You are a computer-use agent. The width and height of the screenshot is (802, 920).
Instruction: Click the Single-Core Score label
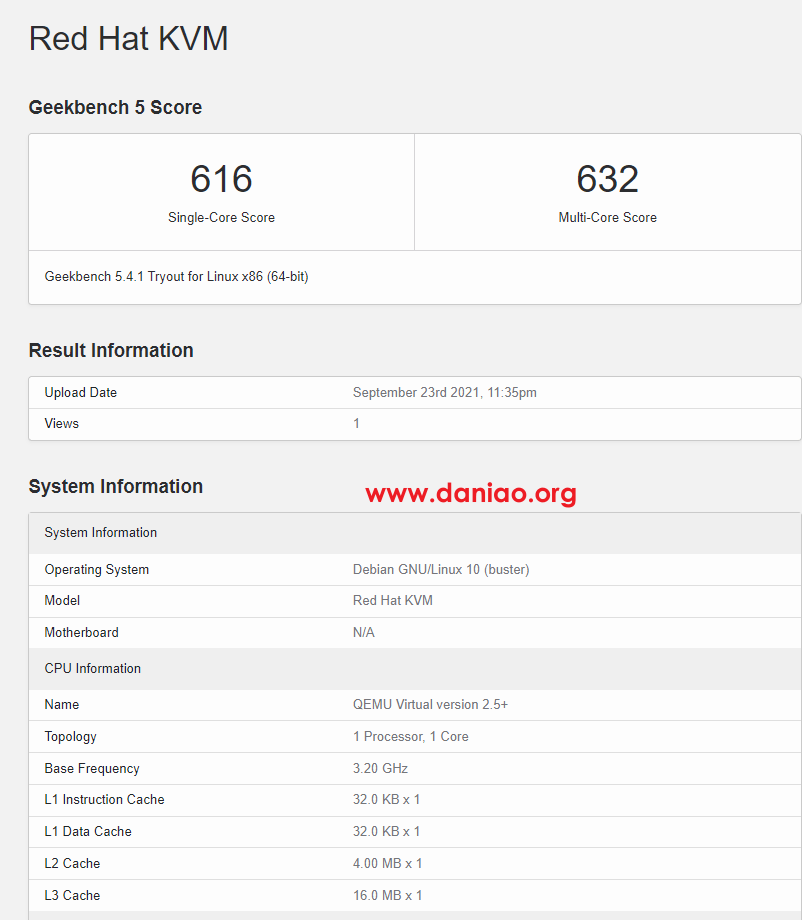(x=221, y=217)
